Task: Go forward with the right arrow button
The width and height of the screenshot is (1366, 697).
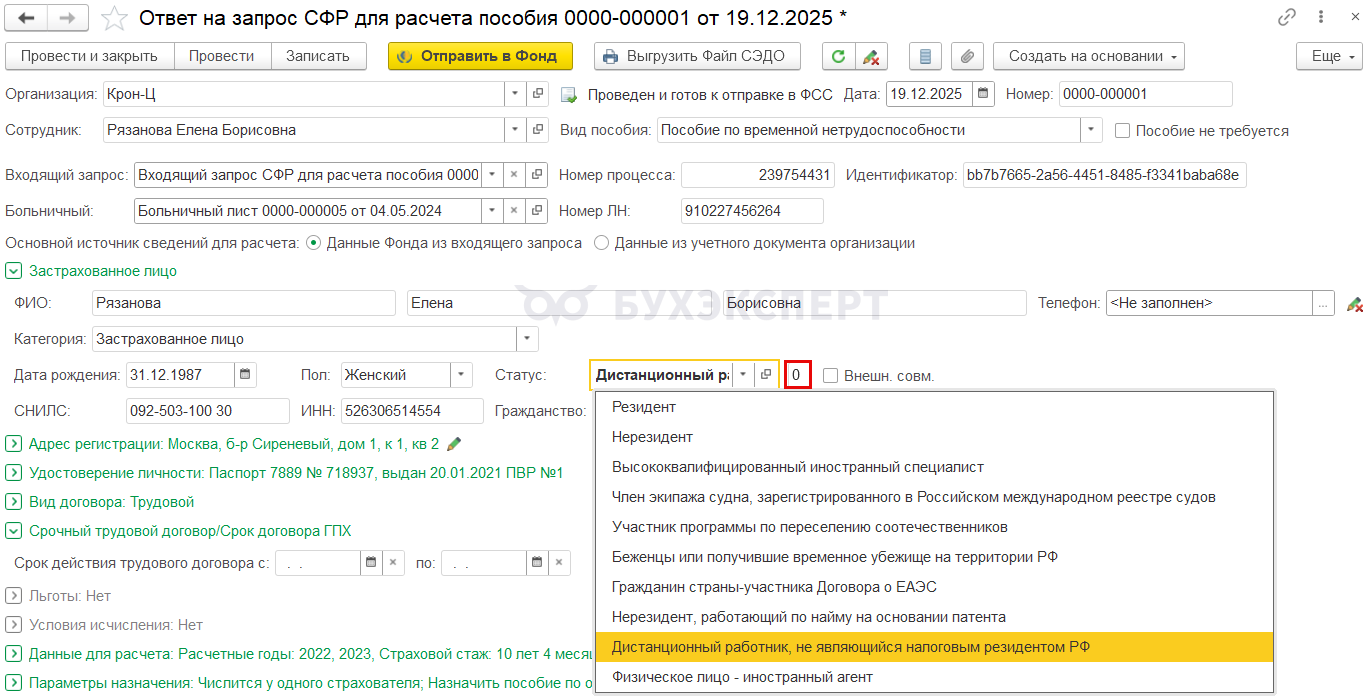Action: [x=67, y=18]
